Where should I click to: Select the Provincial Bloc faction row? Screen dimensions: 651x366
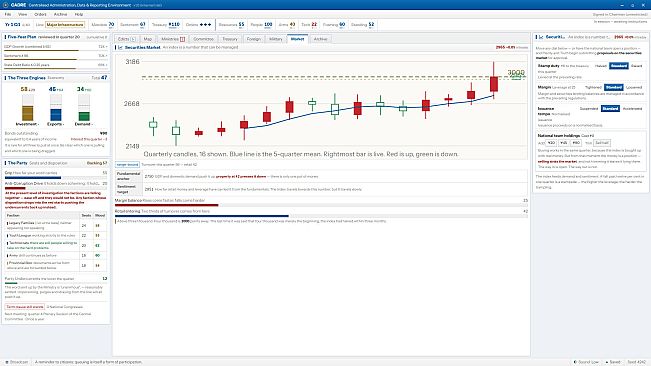(56, 265)
